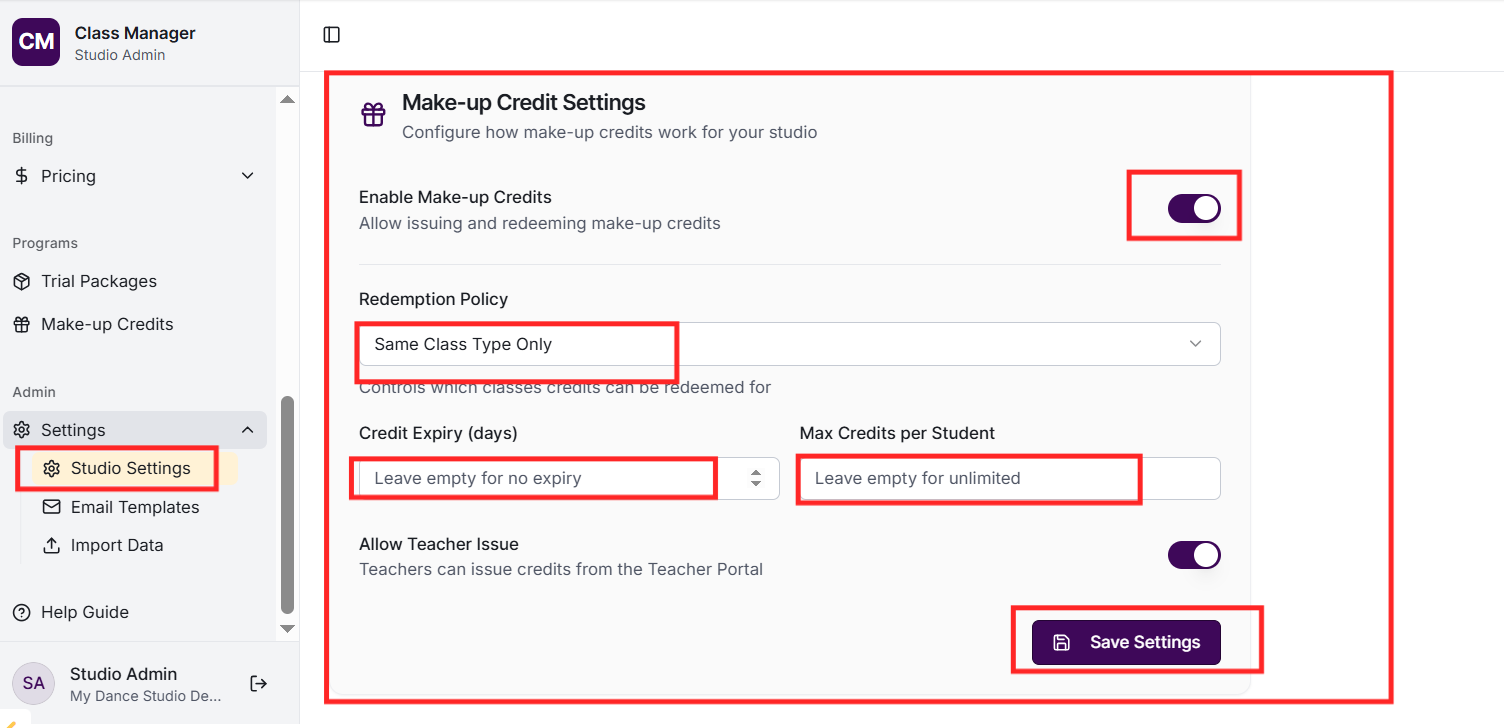Click the gift icon beside Make-up Credit Settings
The height and width of the screenshot is (728, 1504).
[373, 115]
